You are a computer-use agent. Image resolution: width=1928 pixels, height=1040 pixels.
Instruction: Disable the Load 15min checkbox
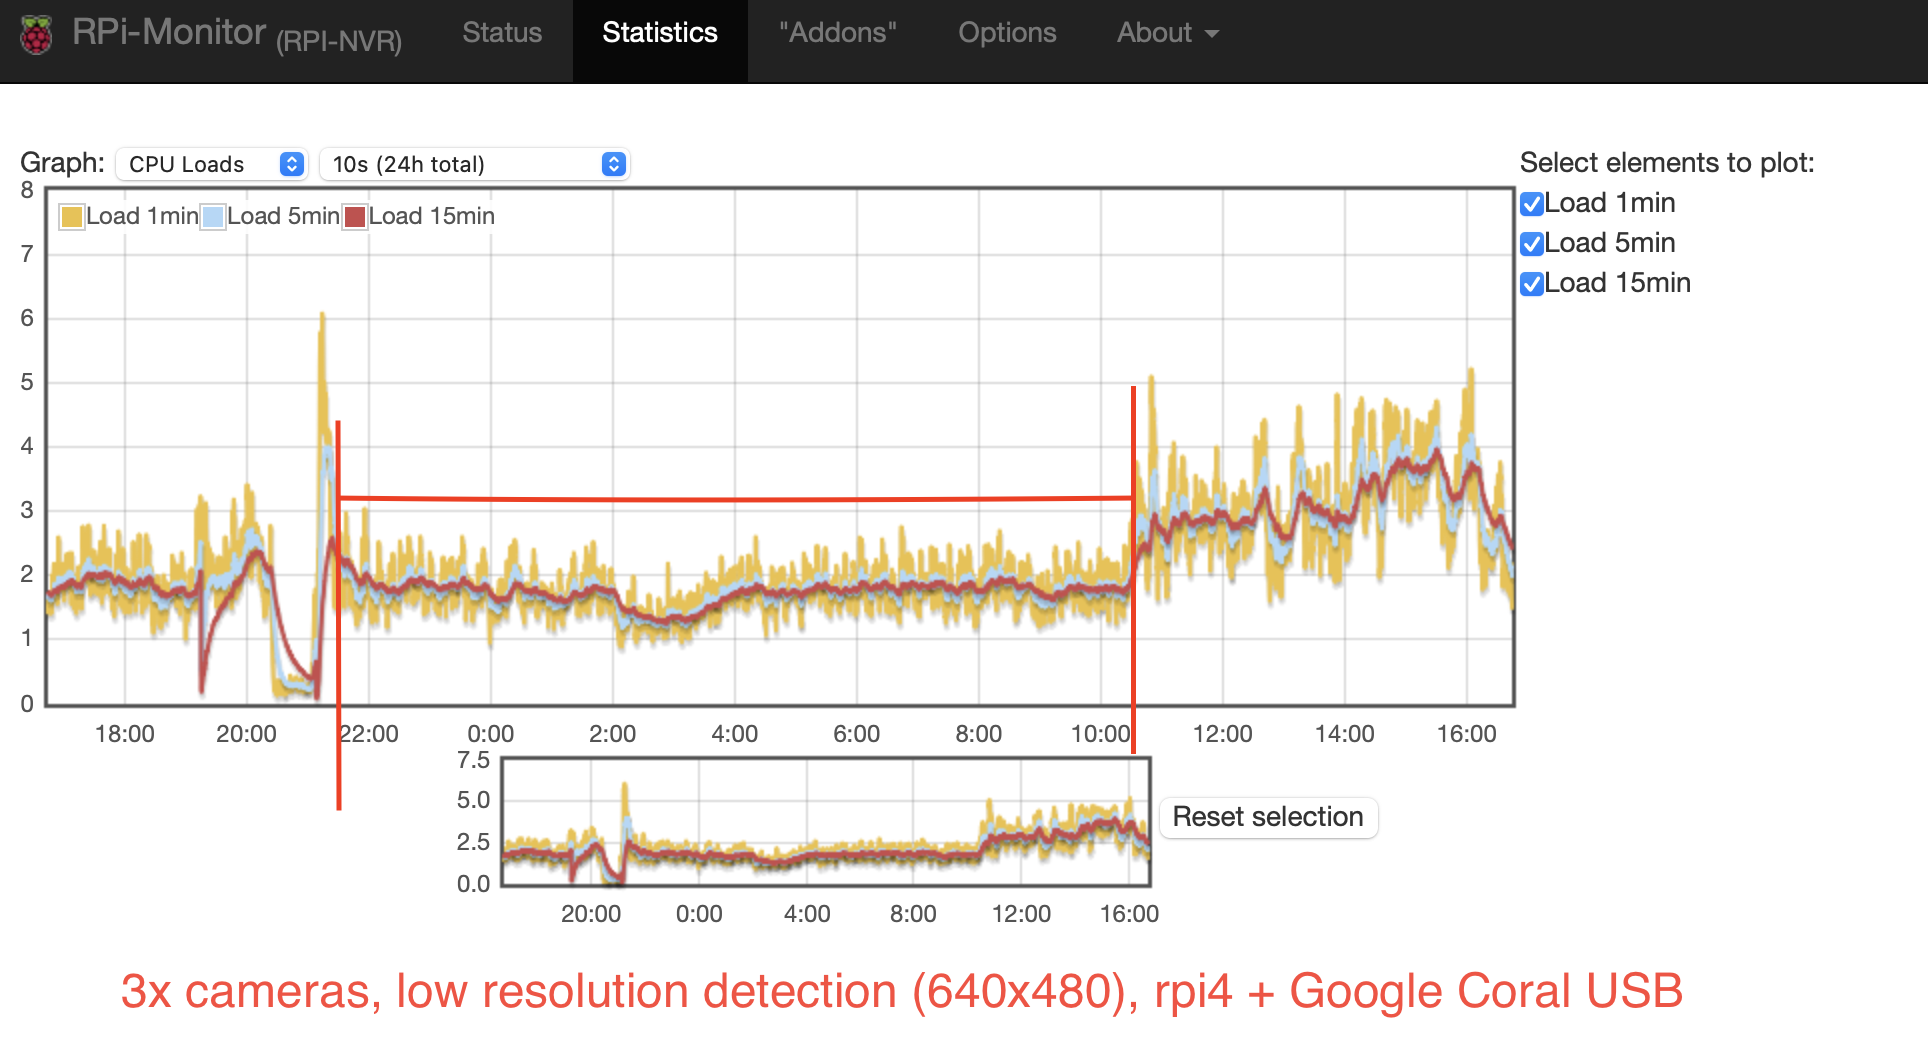click(1532, 284)
